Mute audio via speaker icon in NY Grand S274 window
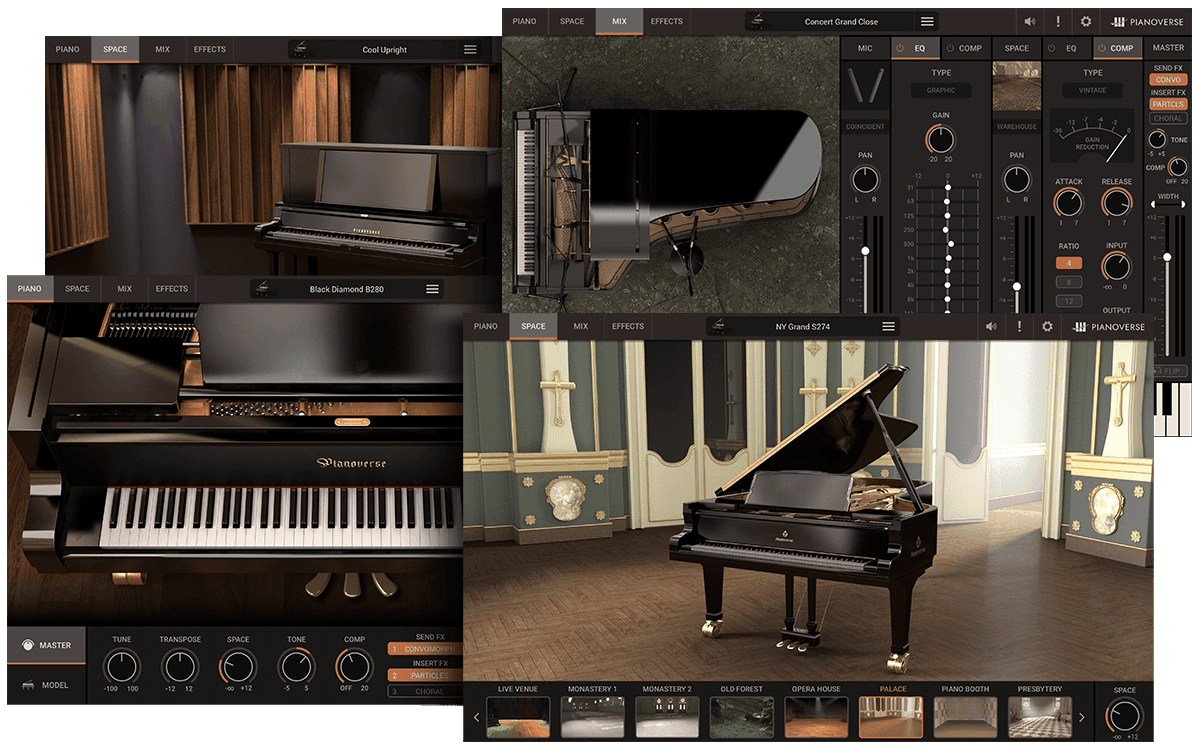The height and width of the screenshot is (750, 1200). [x=991, y=326]
